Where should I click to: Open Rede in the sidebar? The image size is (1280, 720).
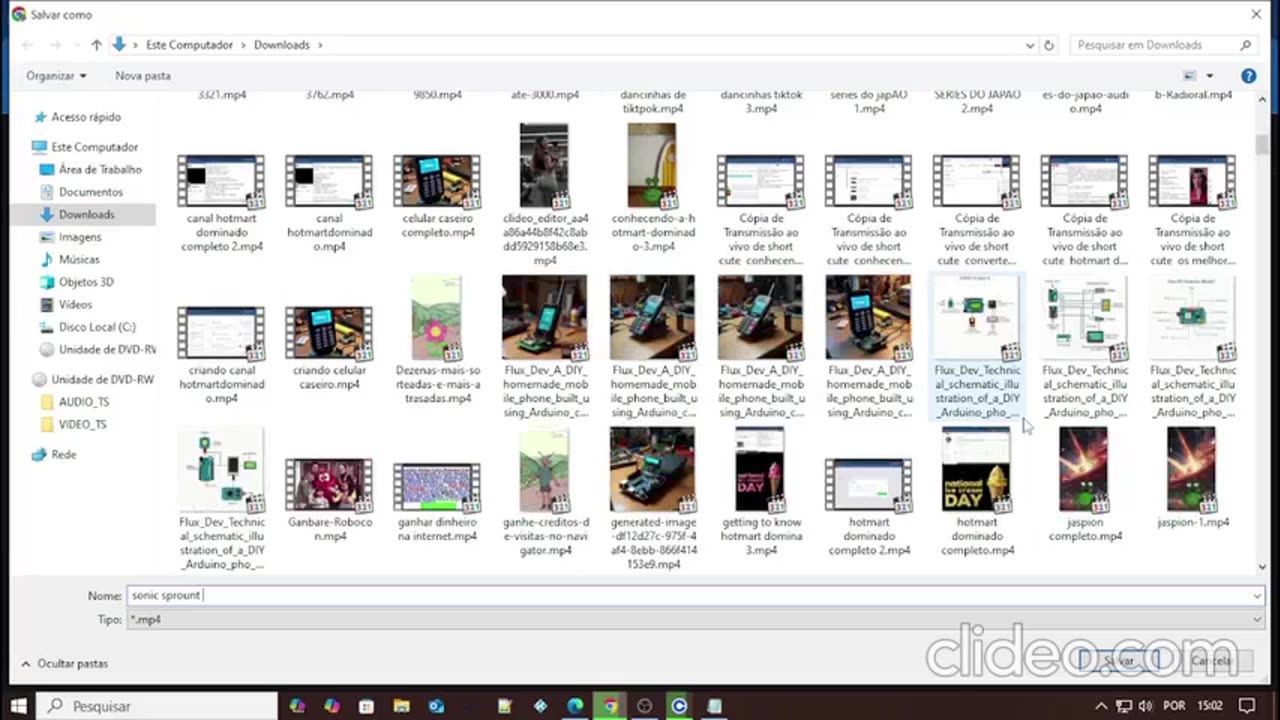64,455
